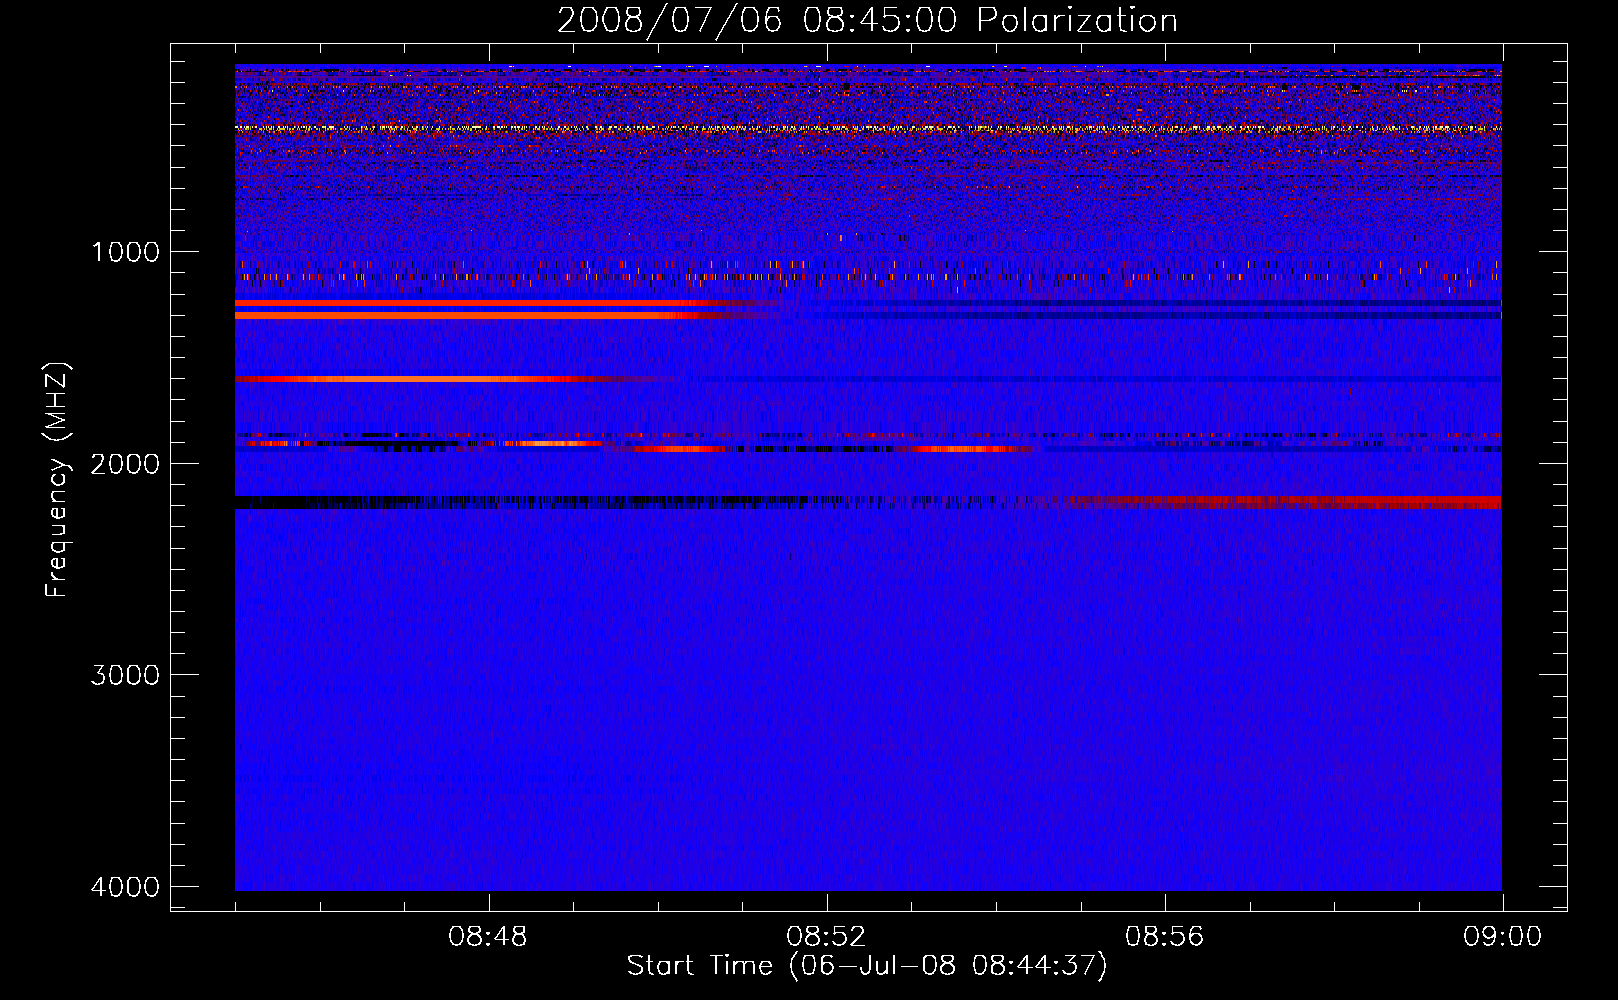
Task: Click the "Start Time (06-Jul-08 08:44:37)" axis label
Action: coord(867,966)
